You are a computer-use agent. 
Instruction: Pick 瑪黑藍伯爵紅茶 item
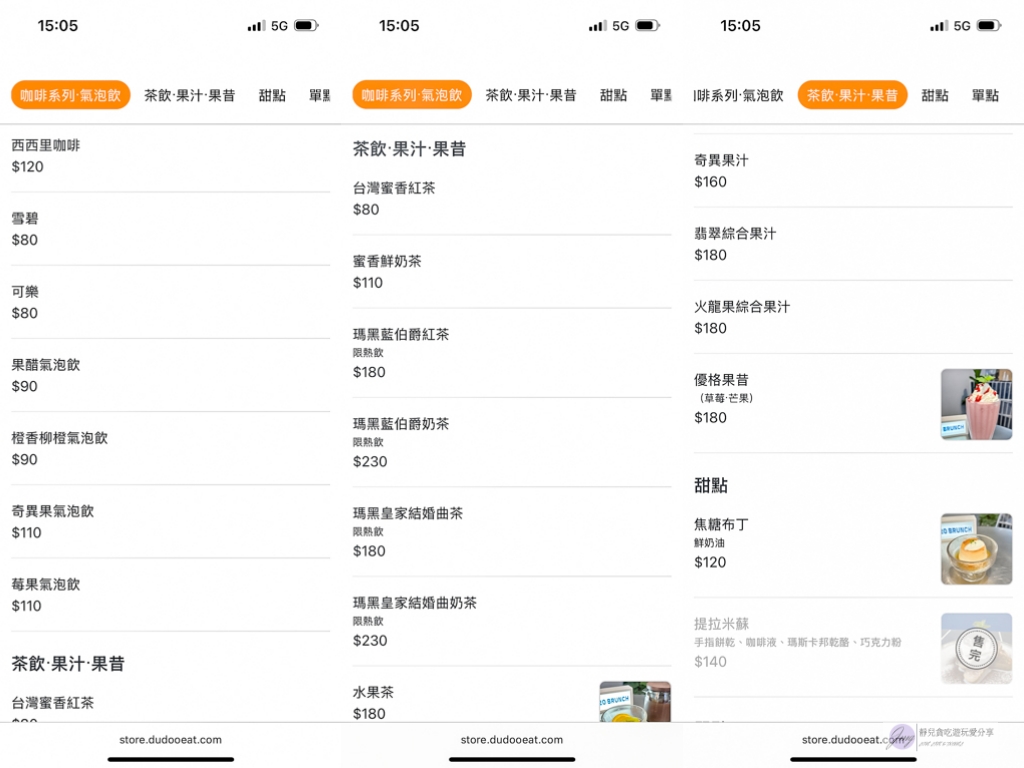512,353
